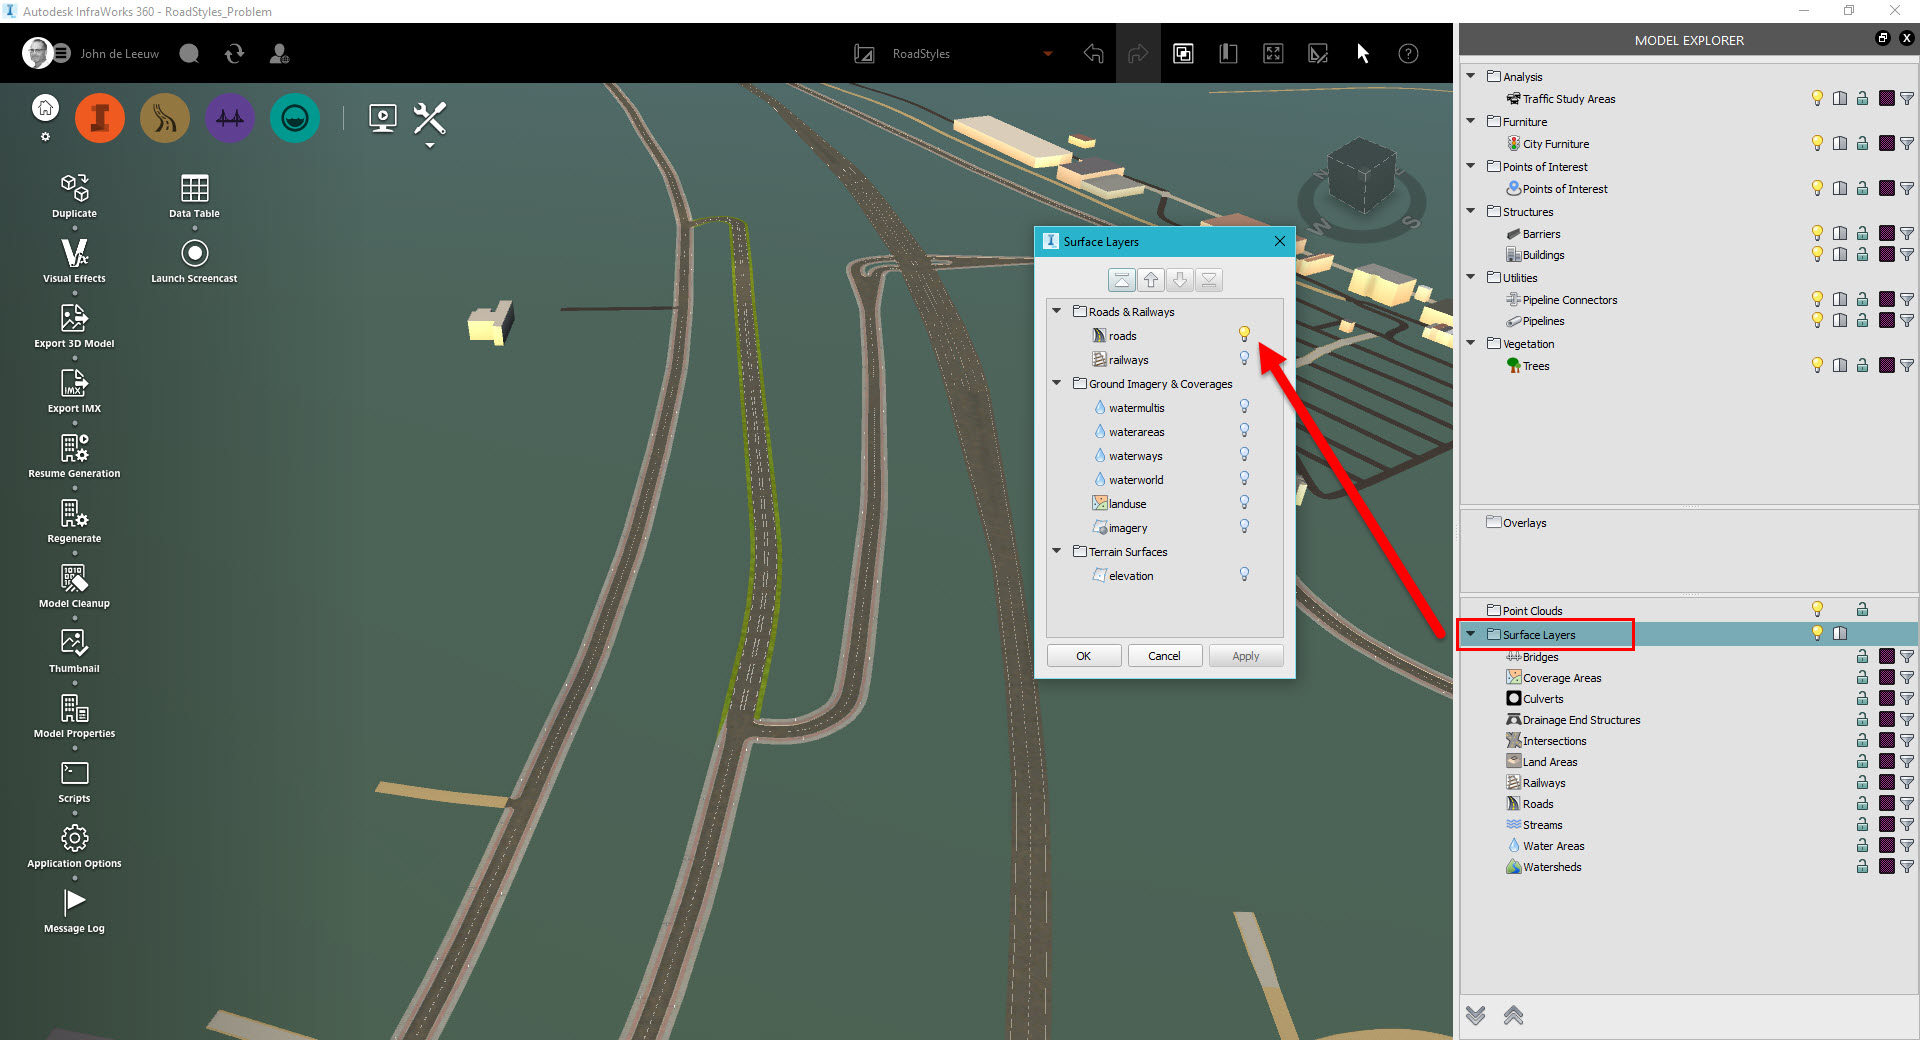Collapse Terrain Surfaces group
1920x1040 pixels.
(x=1056, y=551)
